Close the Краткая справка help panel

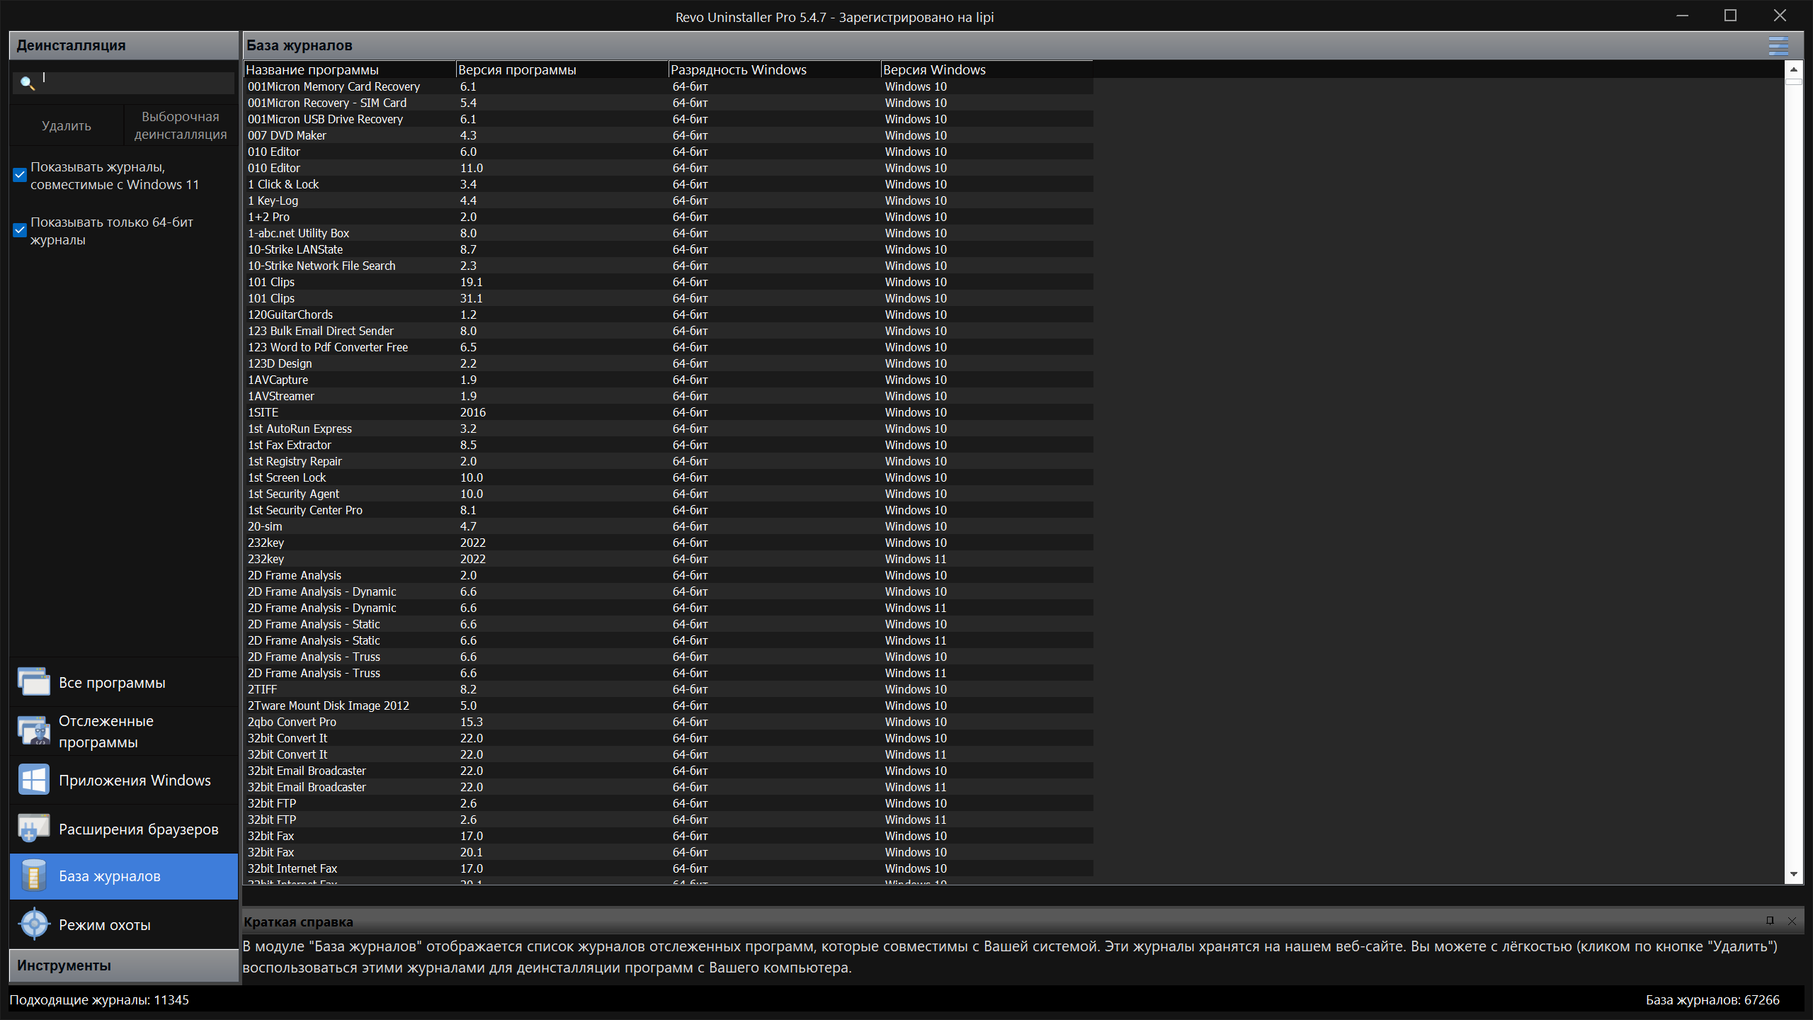1792,921
